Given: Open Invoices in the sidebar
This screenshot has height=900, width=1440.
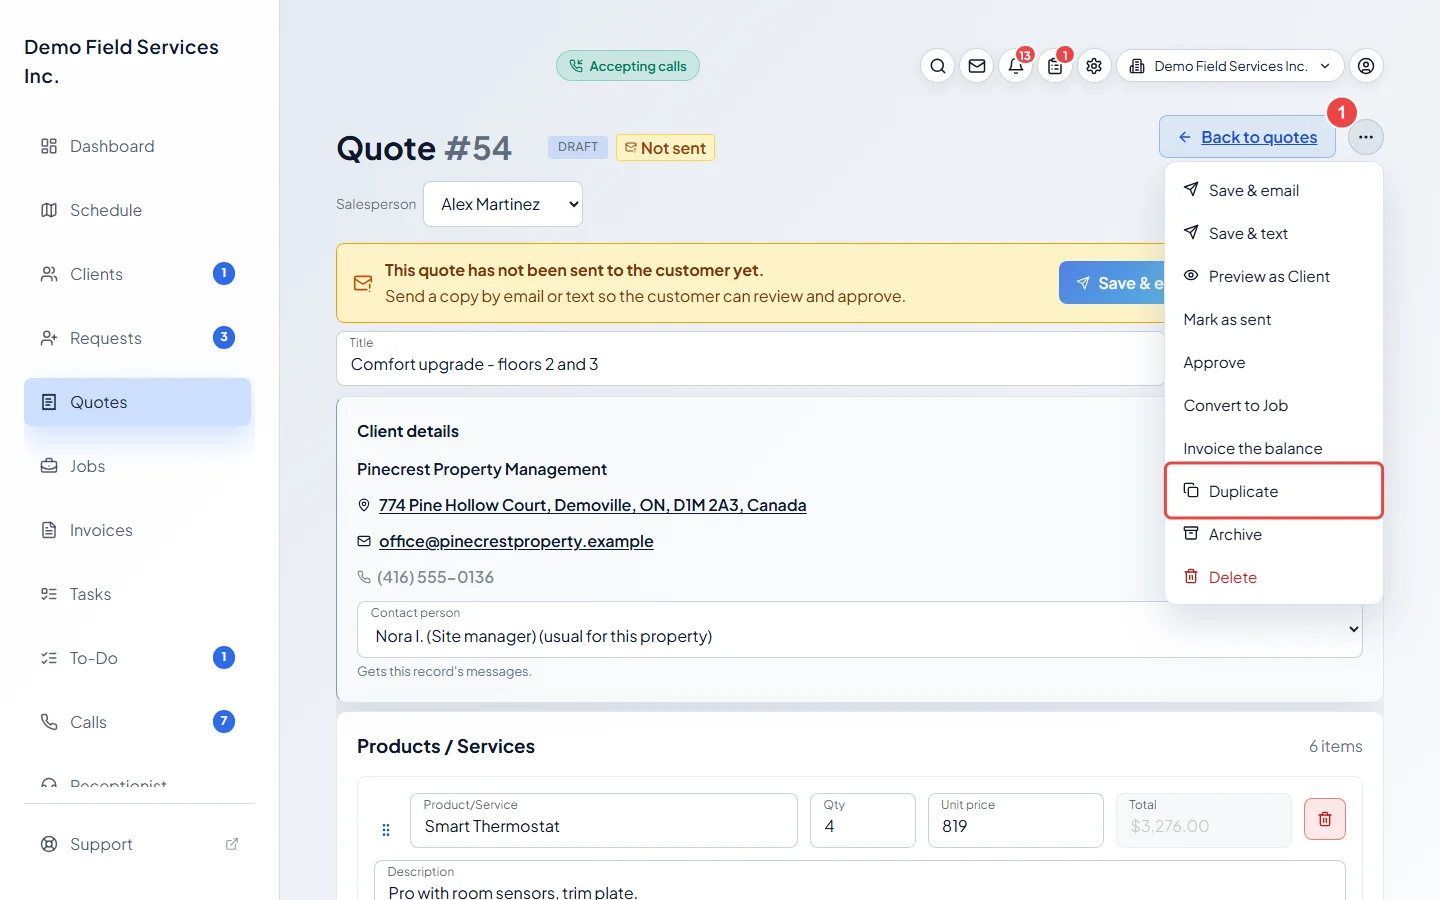Looking at the screenshot, I should (138, 530).
